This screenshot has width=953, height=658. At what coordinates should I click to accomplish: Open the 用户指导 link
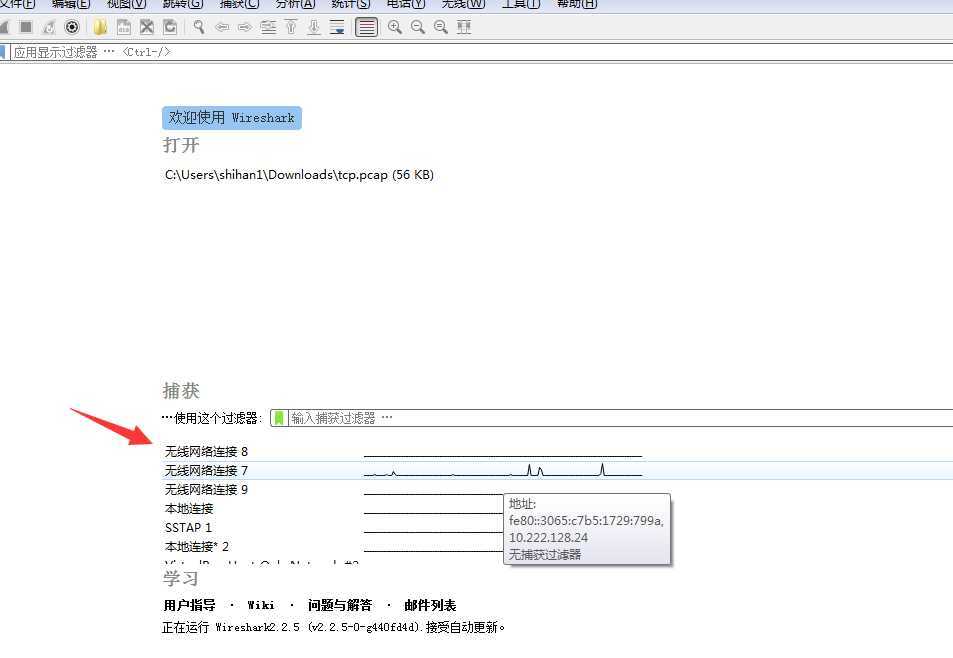point(189,605)
